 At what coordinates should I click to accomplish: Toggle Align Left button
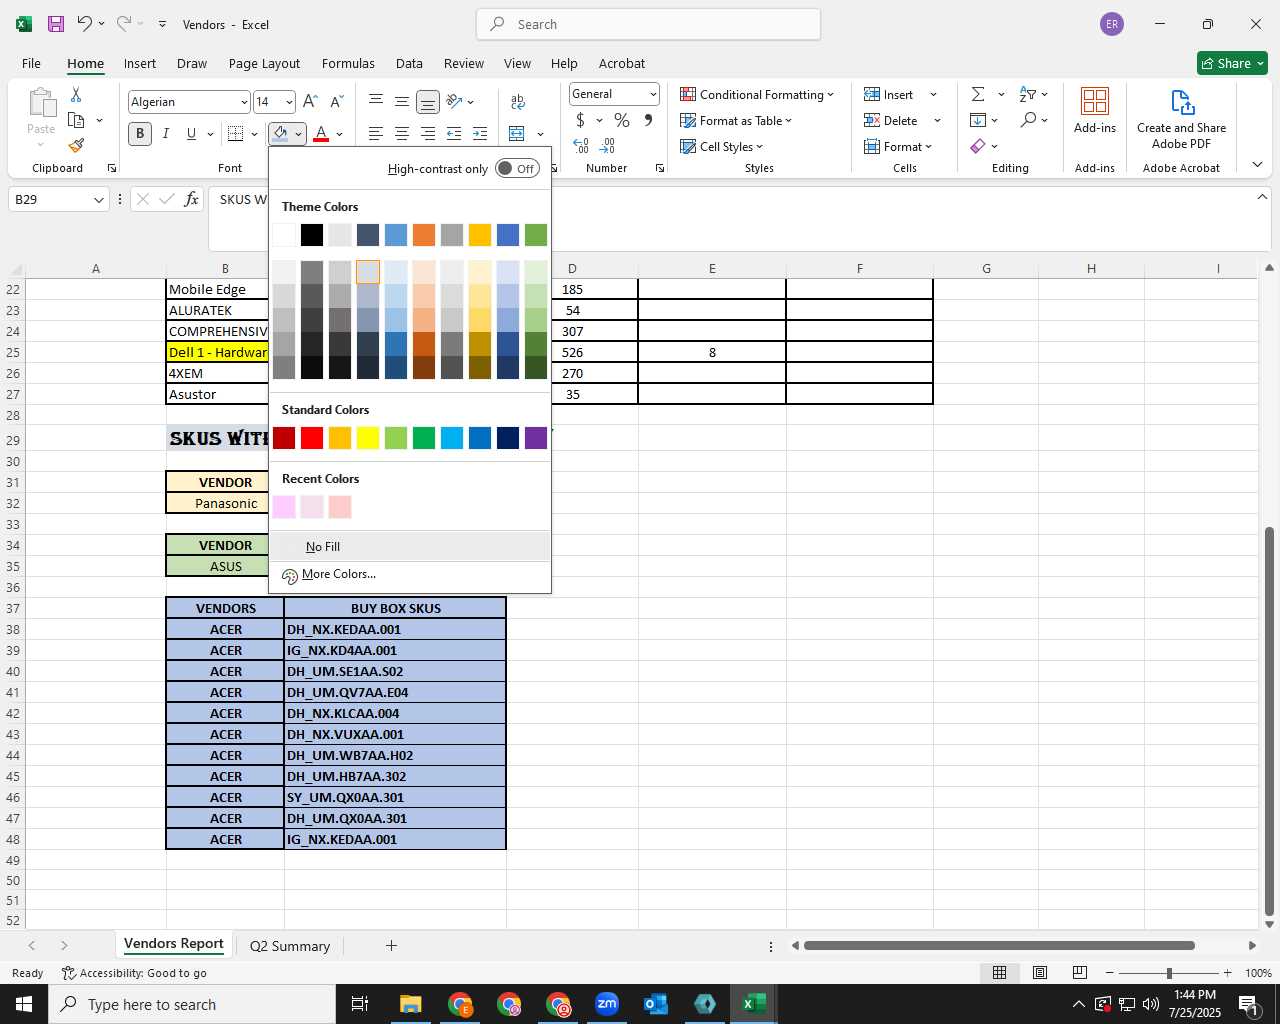[375, 133]
